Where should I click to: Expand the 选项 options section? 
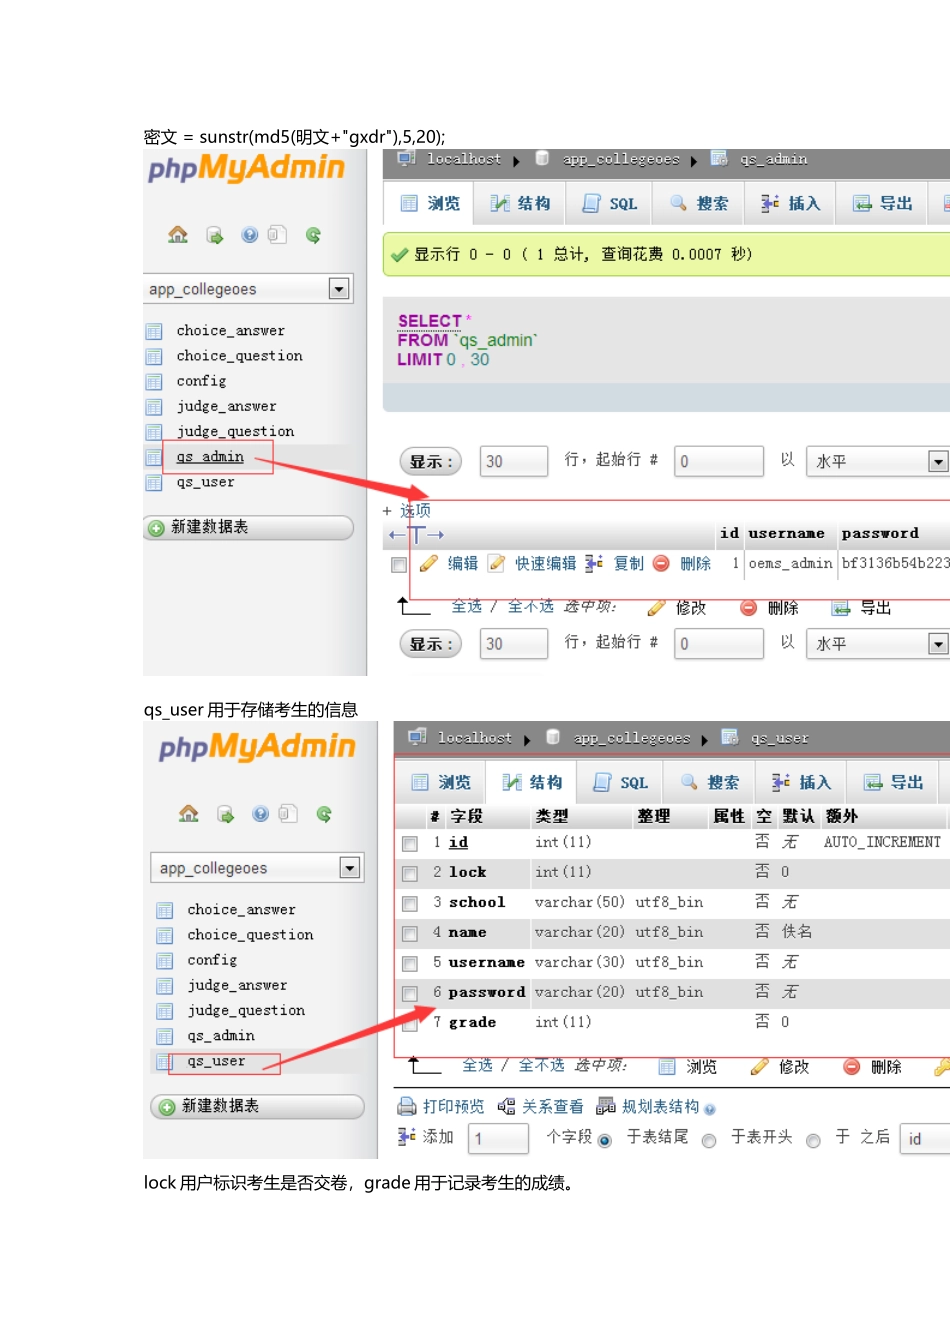pyautogui.click(x=414, y=510)
